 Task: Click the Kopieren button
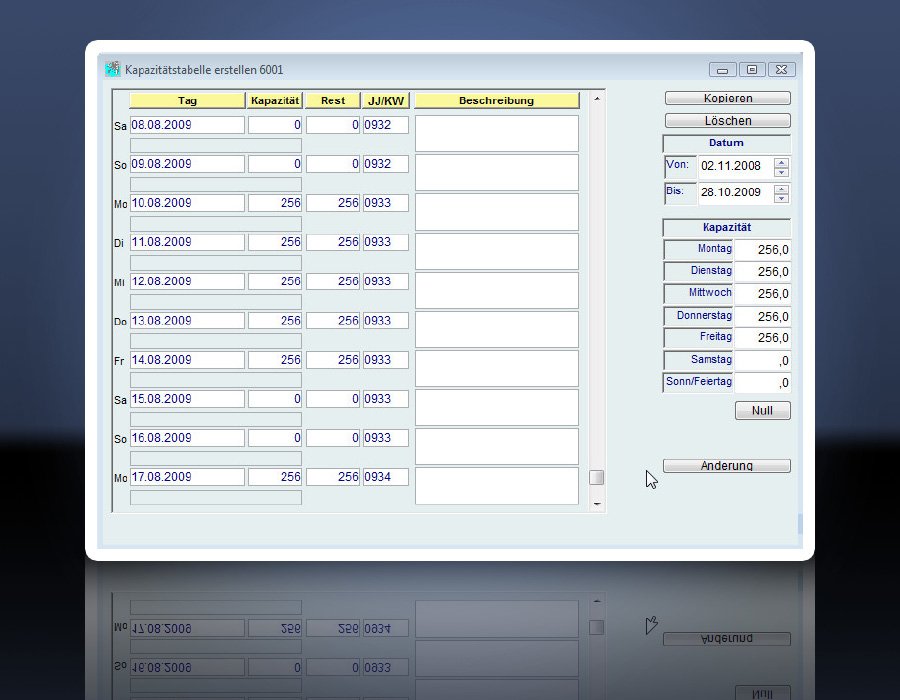[727, 98]
